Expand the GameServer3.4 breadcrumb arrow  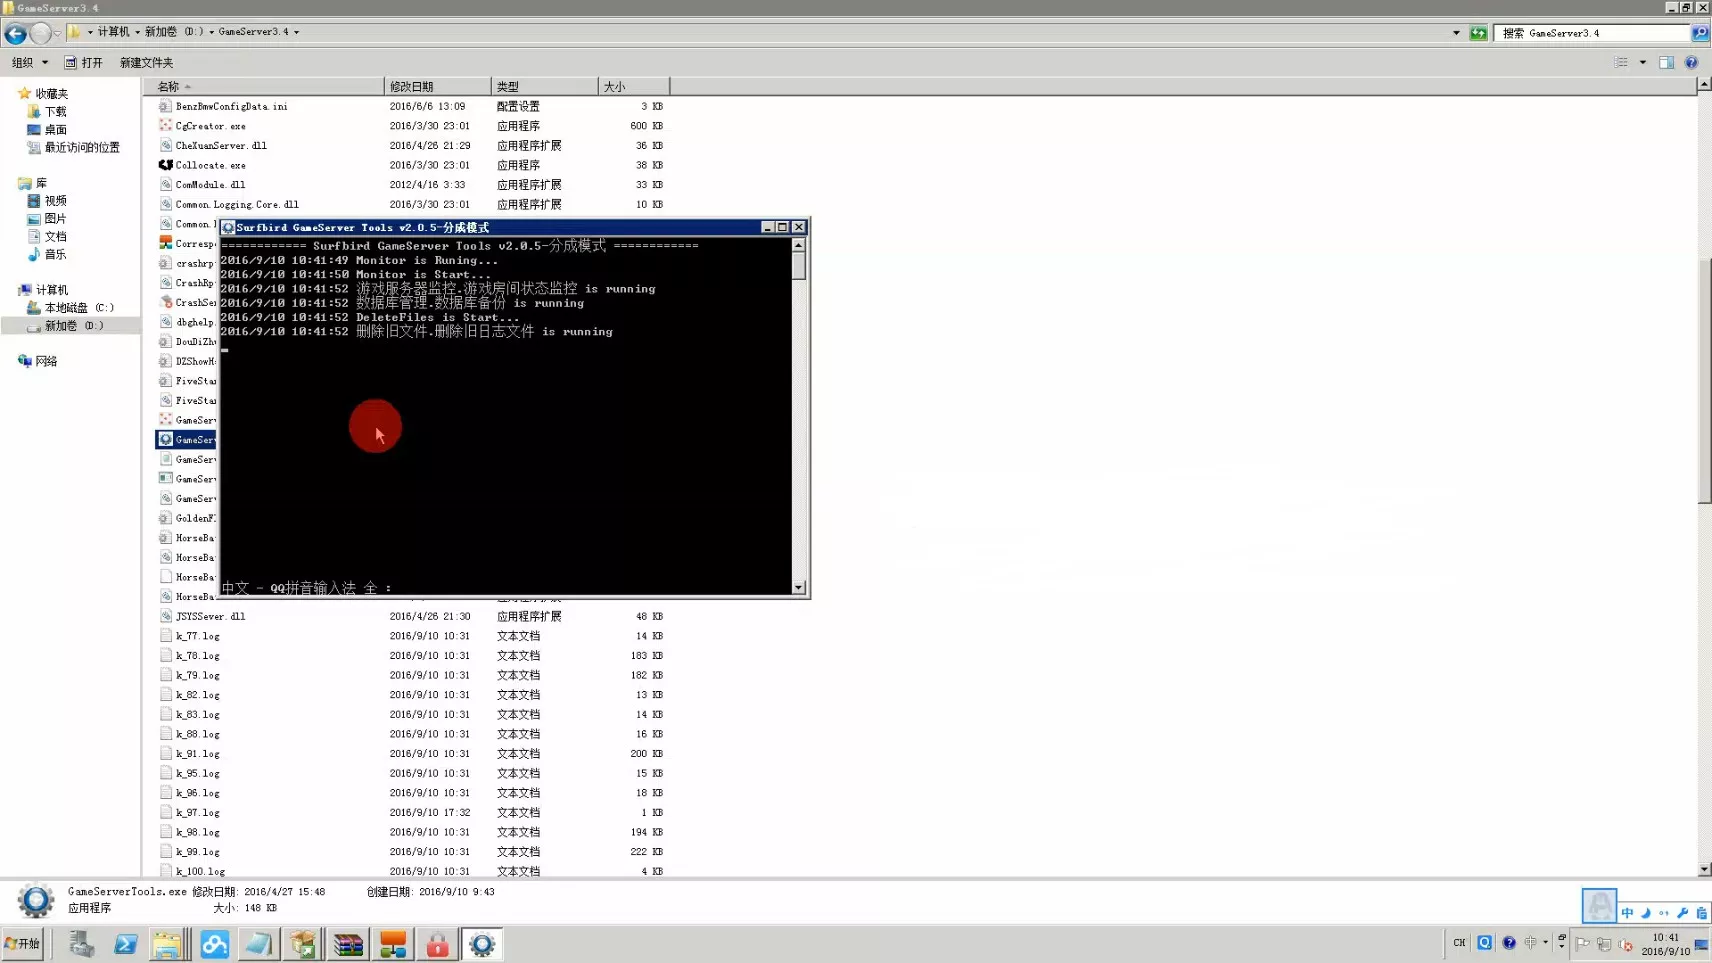point(297,32)
